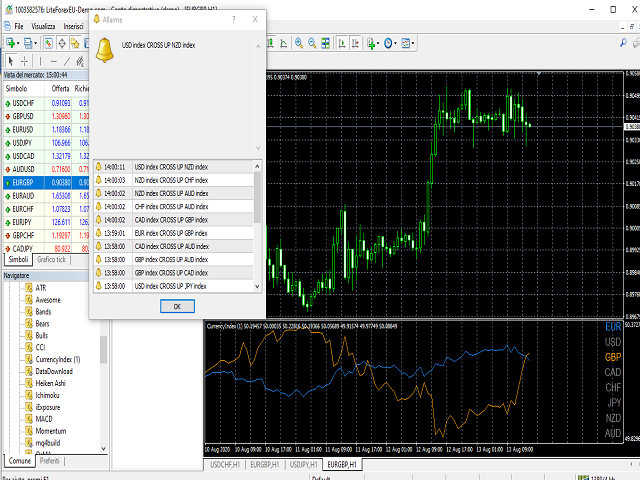Click the GBP label in currency legend

coord(613,357)
